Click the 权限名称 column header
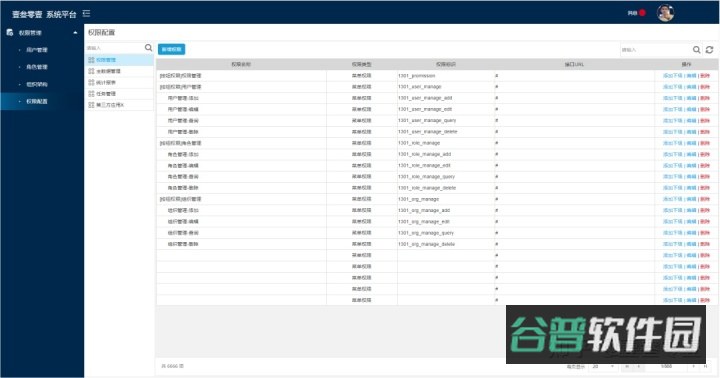720x378 pixels. pos(241,64)
